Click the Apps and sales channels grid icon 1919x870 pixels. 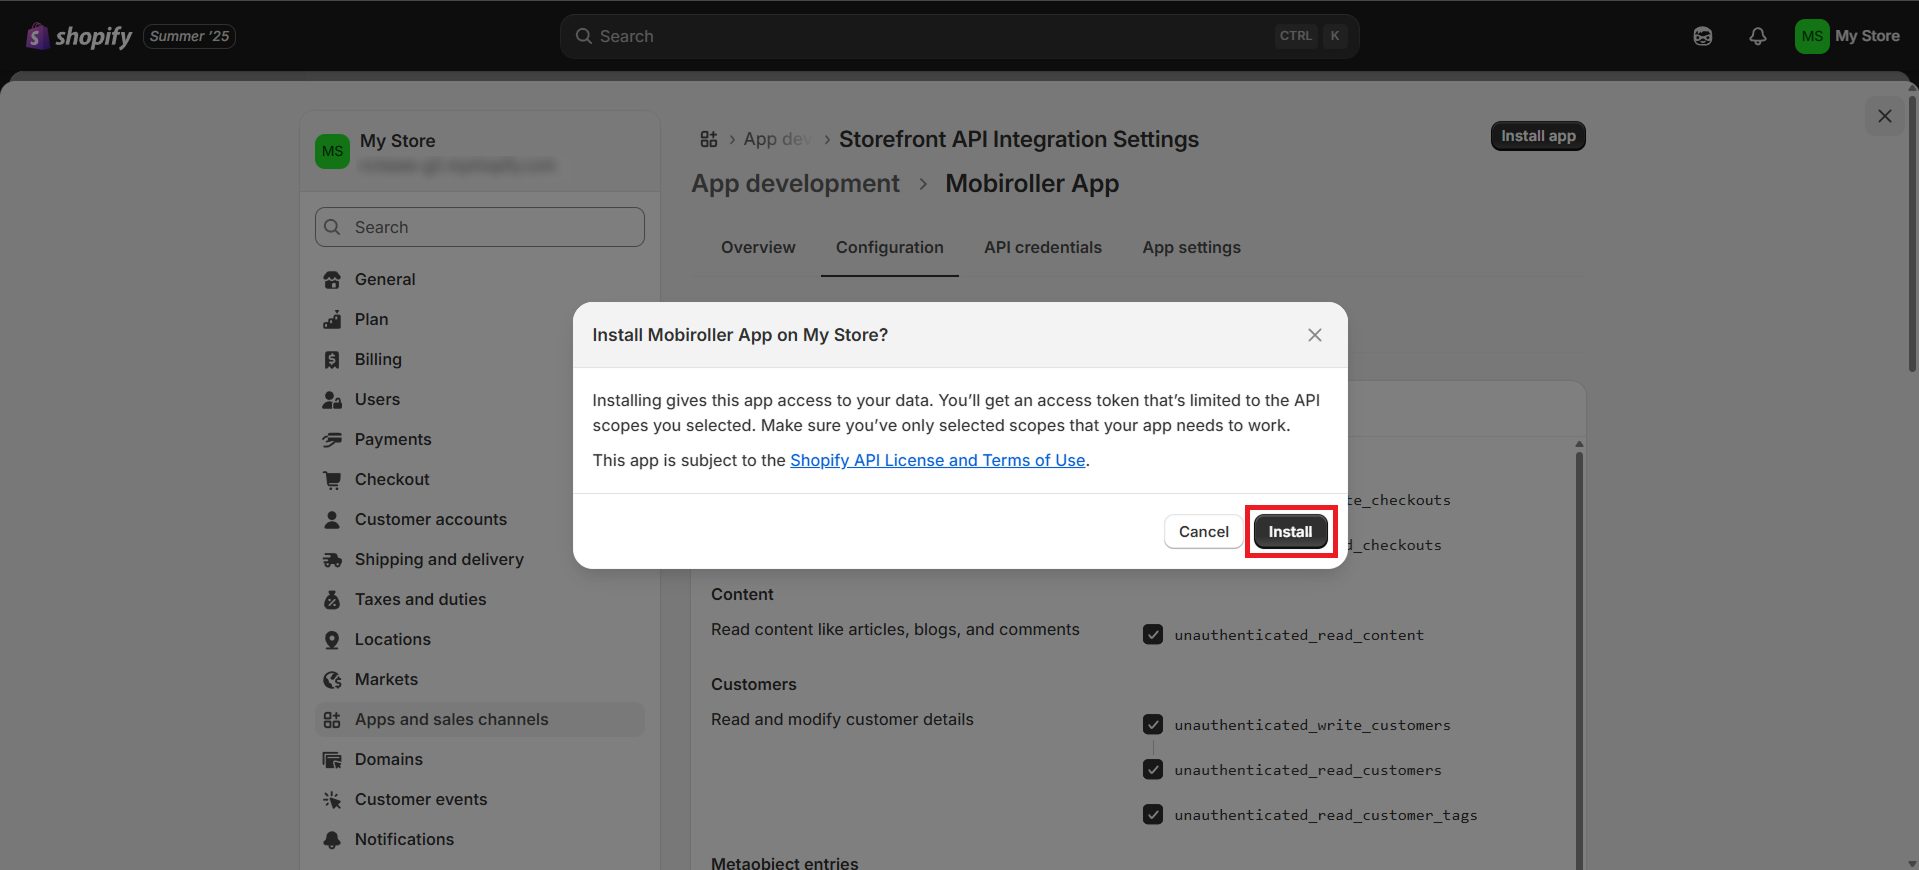click(x=332, y=720)
